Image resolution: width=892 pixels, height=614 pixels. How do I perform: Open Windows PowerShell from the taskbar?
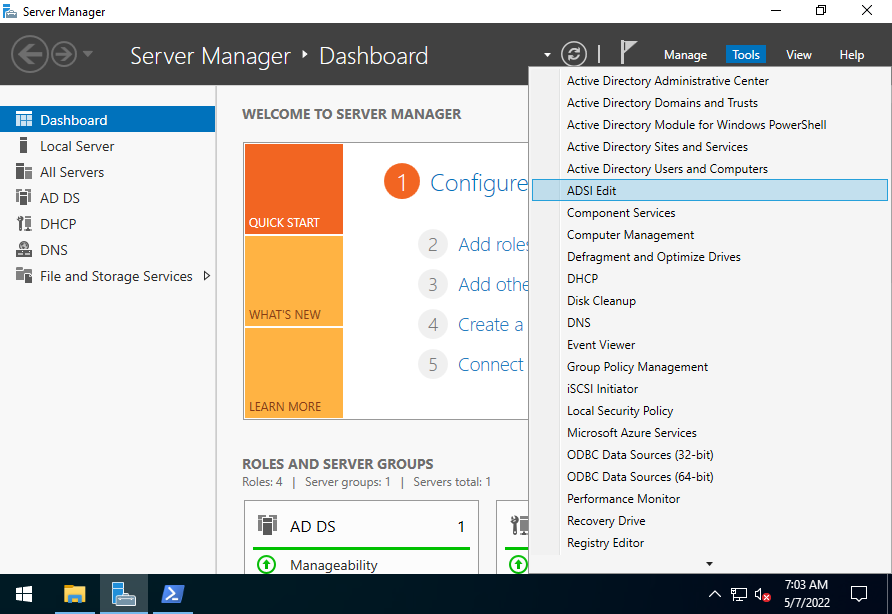coord(173,594)
